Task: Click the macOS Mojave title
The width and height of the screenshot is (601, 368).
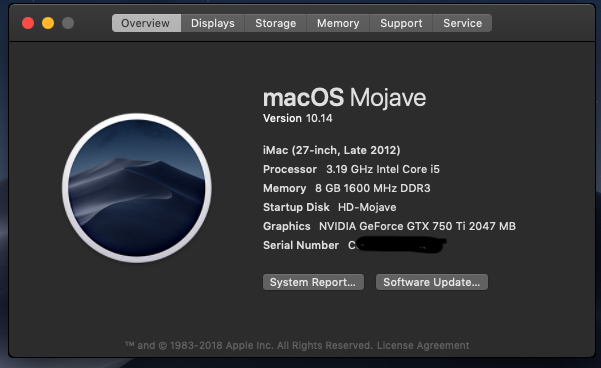Action: (344, 97)
